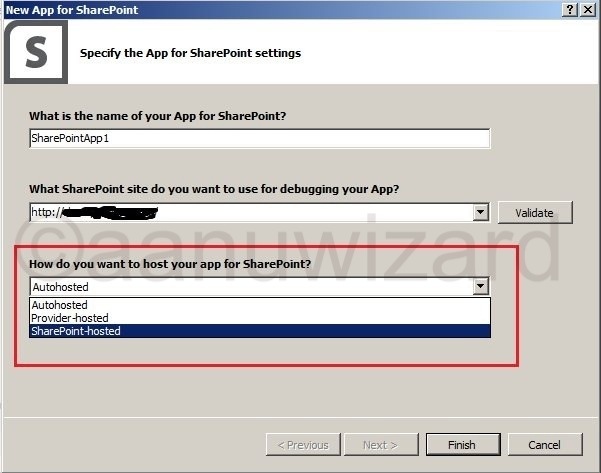The width and height of the screenshot is (601, 473).
Task: Click inside the debugging site URL box
Action: [x=250, y=212]
